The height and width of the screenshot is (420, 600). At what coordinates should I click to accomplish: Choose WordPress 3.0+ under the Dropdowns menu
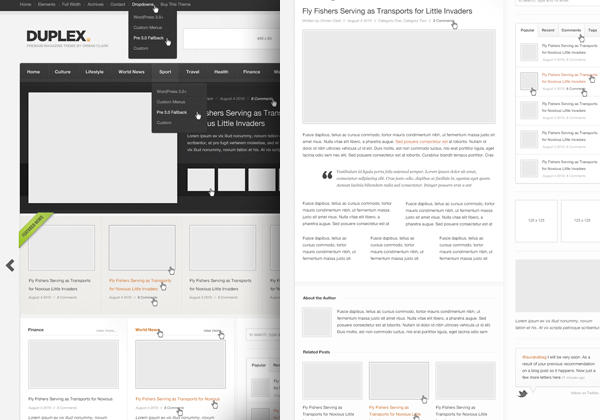(148, 17)
